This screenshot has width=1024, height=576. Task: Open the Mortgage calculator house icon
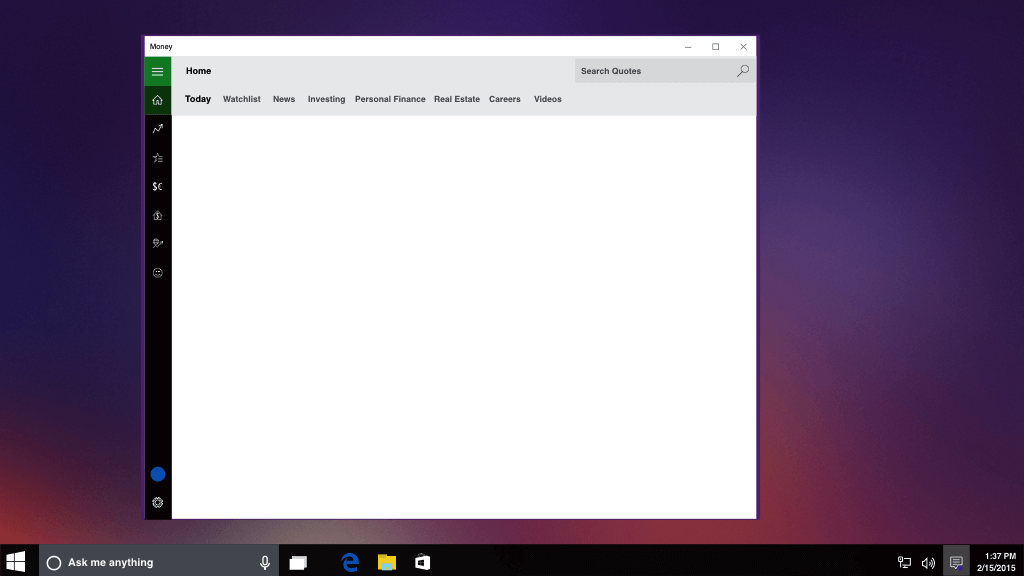click(157, 216)
